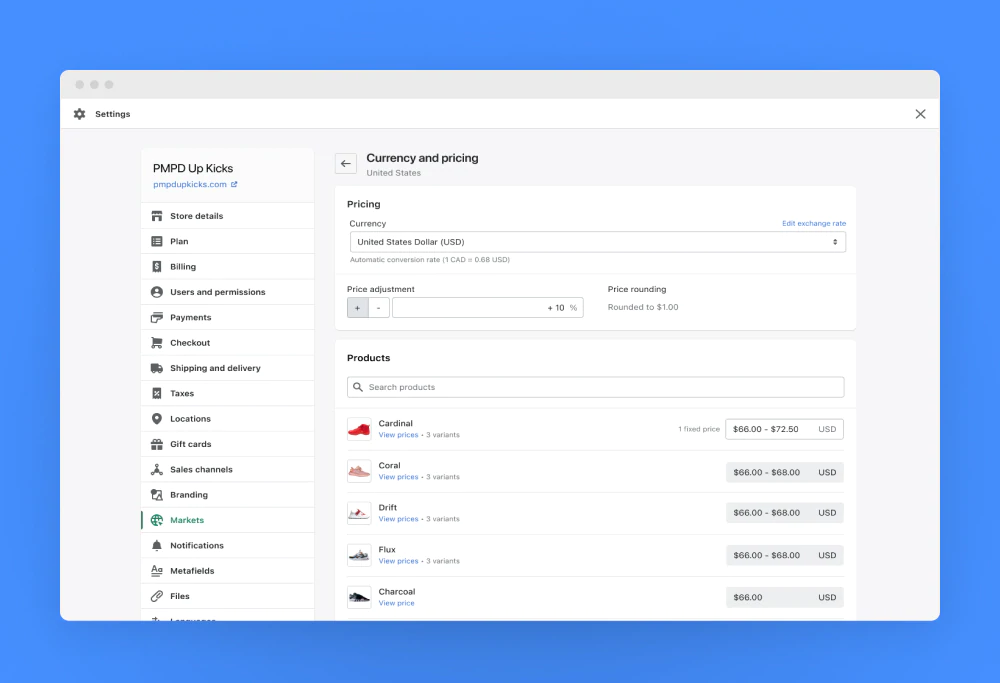This screenshot has height=683, width=1000.
Task: Click the Files paperclip icon
Action: point(157,596)
